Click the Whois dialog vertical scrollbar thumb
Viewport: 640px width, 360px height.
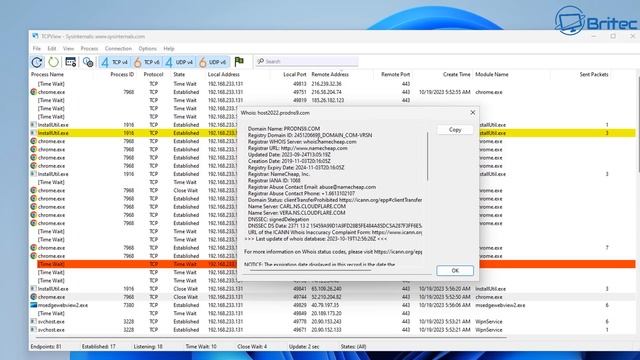pyautogui.click(x=428, y=156)
